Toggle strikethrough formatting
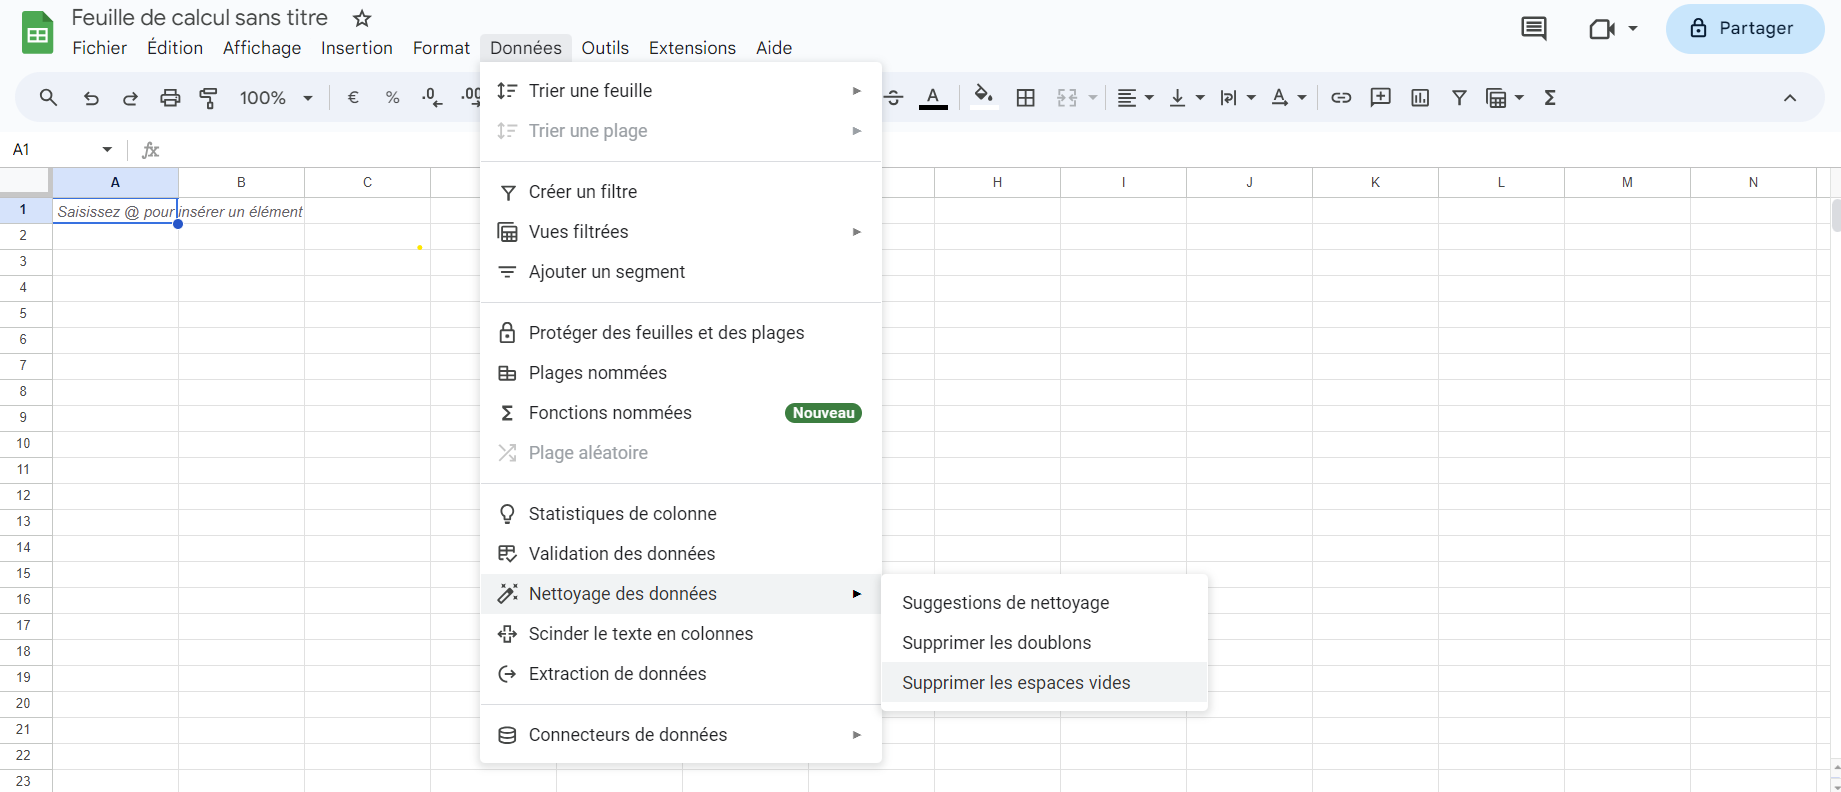Image resolution: width=1841 pixels, height=792 pixels. [x=894, y=97]
